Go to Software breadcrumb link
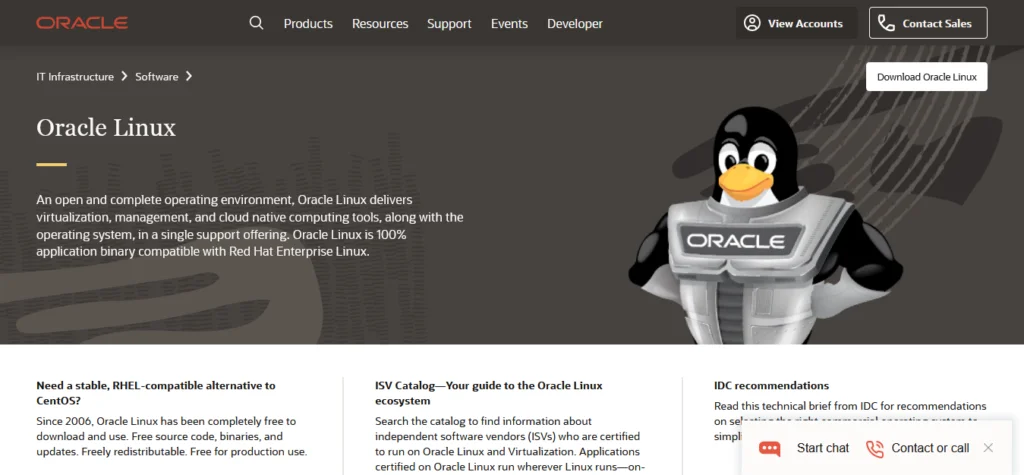This screenshot has width=1024, height=475. (x=157, y=76)
